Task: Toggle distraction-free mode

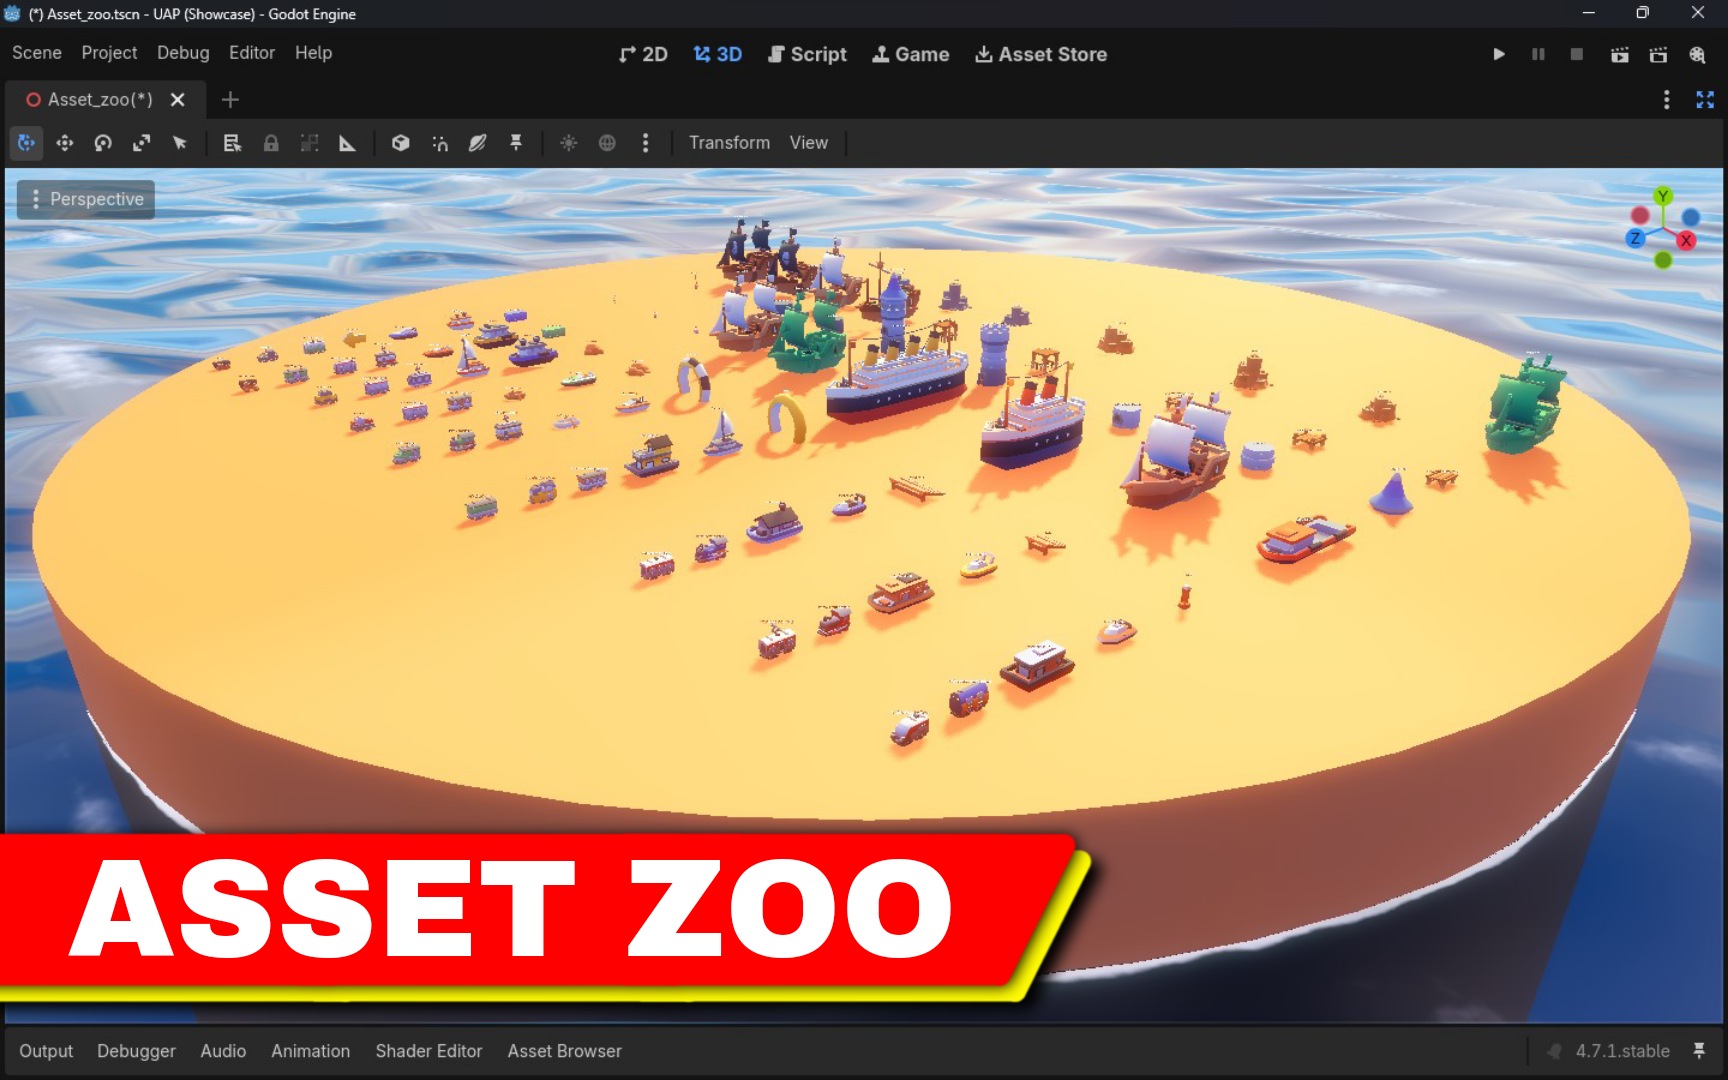Action: click(1705, 100)
